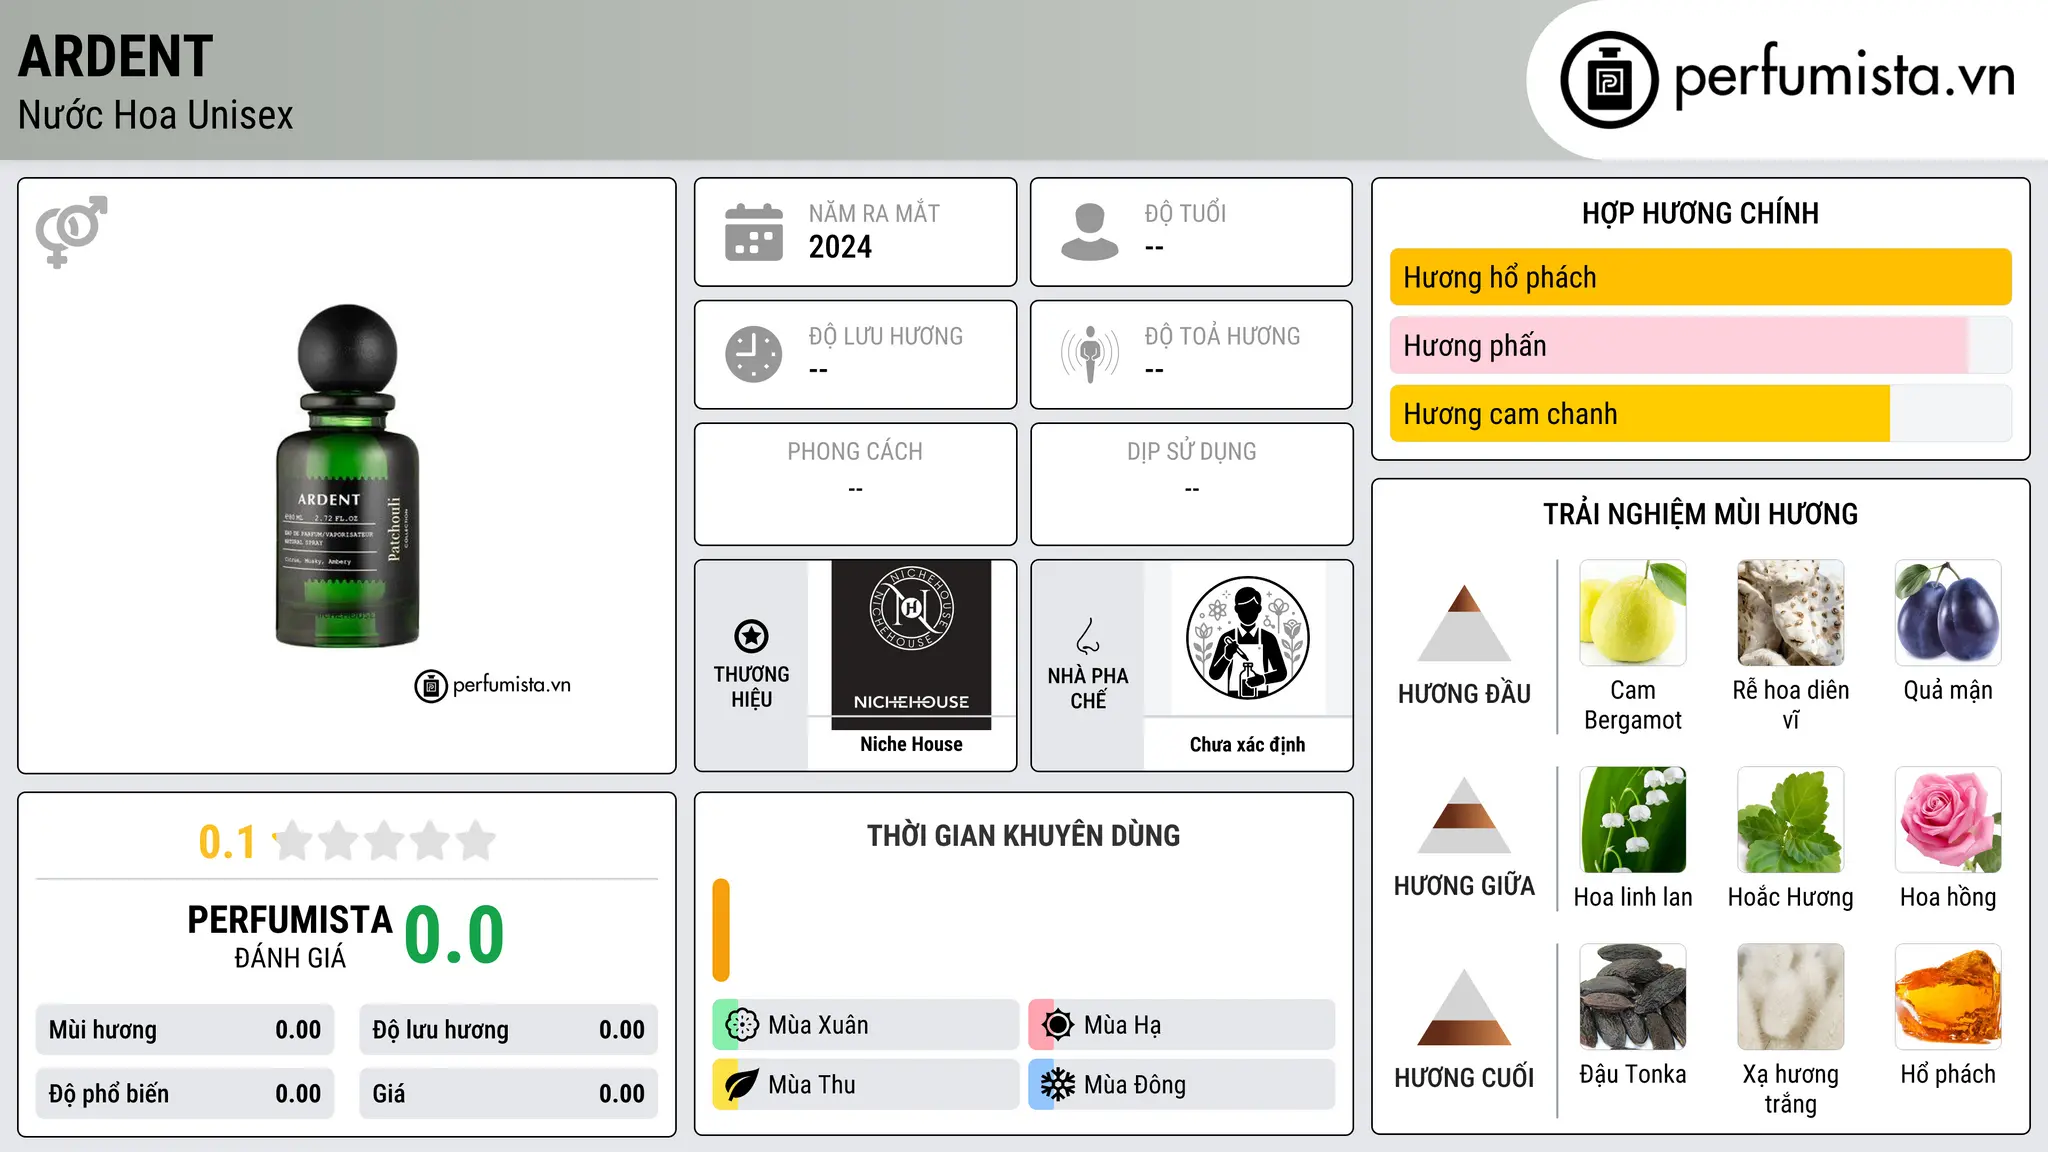Click the Trải nghiệm mùi hương heading
Viewport: 2048px width, 1152px height.
point(1700,514)
